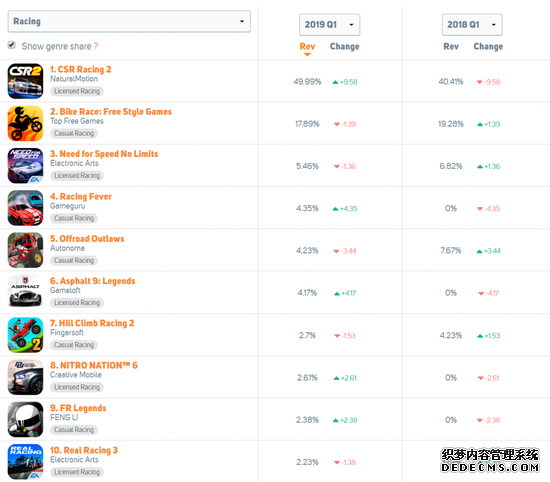Sort by 2019 Q1 Rev column
550x482 pixels.
click(307, 46)
